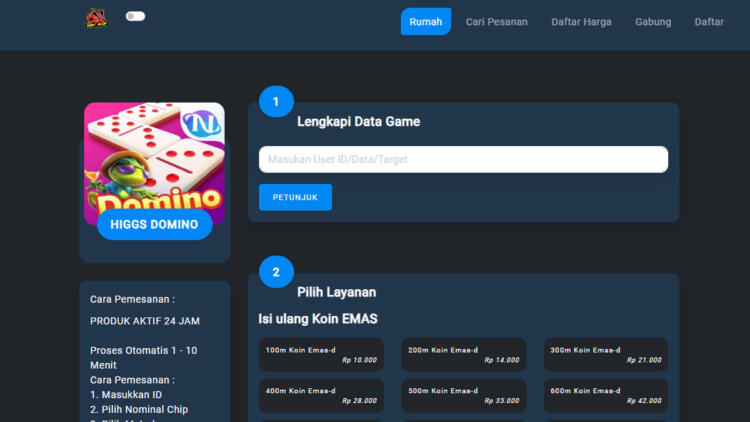Click 'Isi ulang Koin EMAS' heading

point(318,319)
